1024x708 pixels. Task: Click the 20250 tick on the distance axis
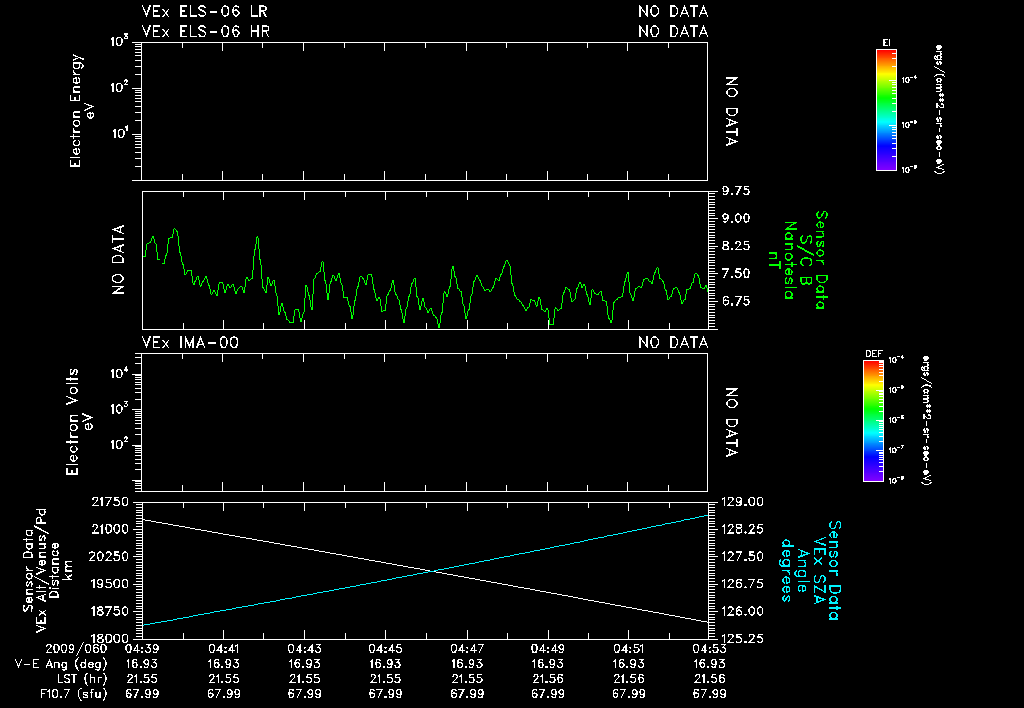pos(110,556)
